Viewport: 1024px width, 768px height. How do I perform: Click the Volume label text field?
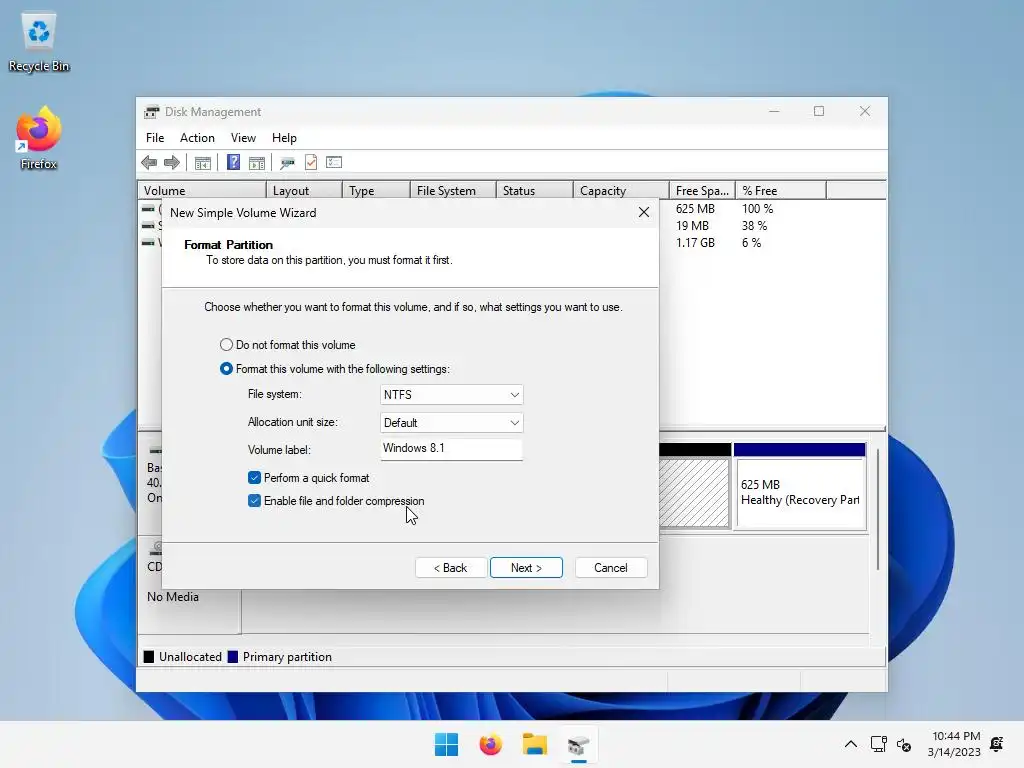tap(451, 449)
